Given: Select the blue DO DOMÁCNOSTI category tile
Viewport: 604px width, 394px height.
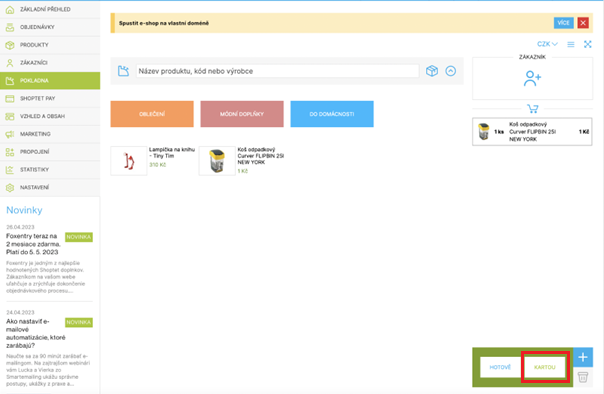Looking at the screenshot, I should (332, 114).
